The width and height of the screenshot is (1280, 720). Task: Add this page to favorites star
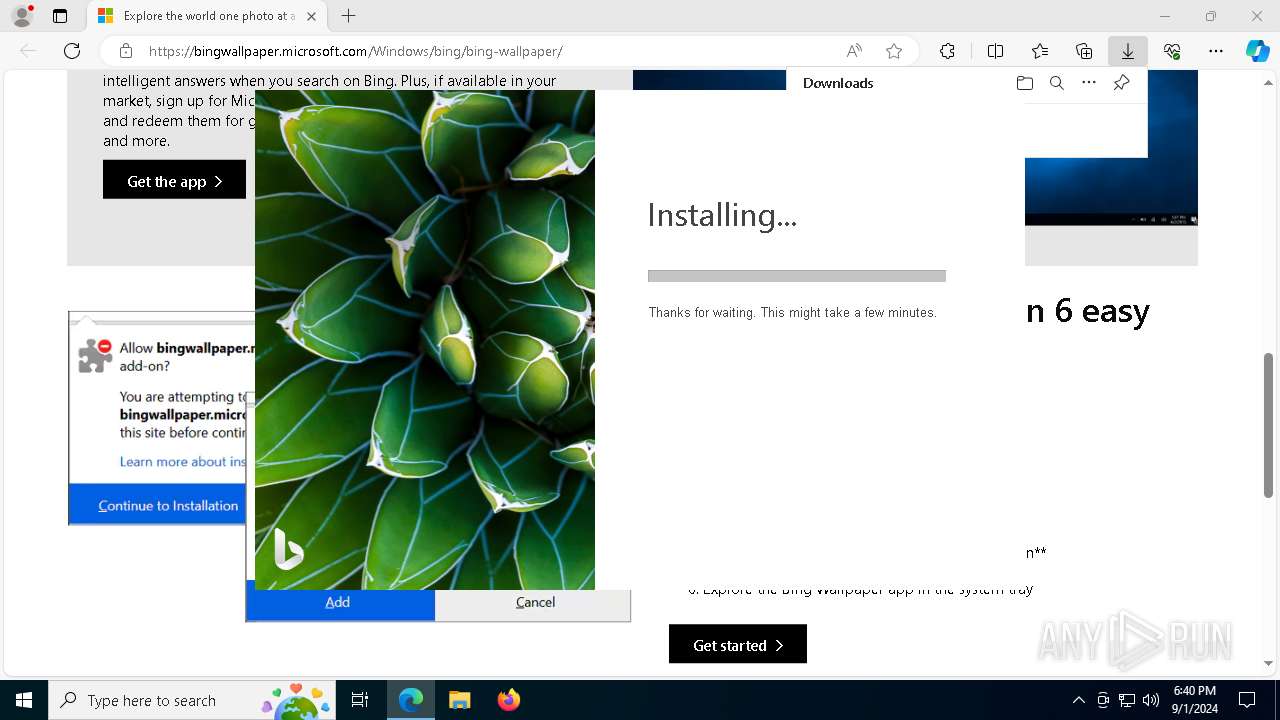894,51
